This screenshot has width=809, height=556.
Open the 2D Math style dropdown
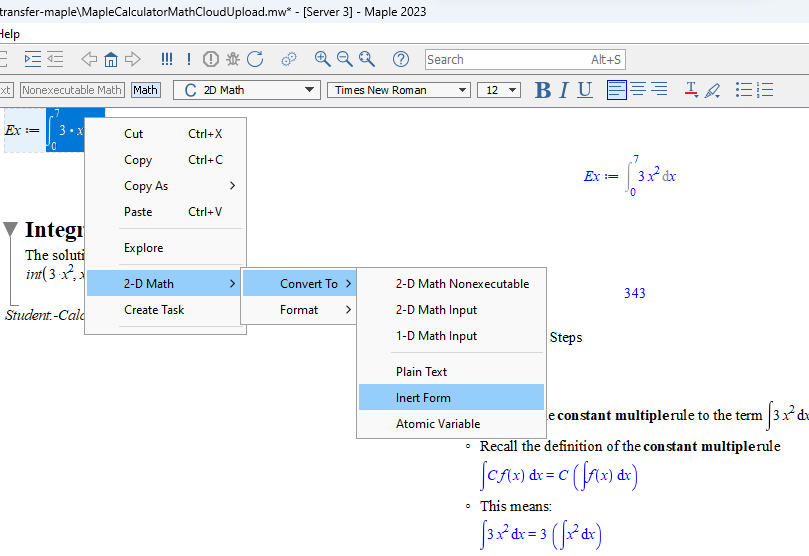pos(247,90)
